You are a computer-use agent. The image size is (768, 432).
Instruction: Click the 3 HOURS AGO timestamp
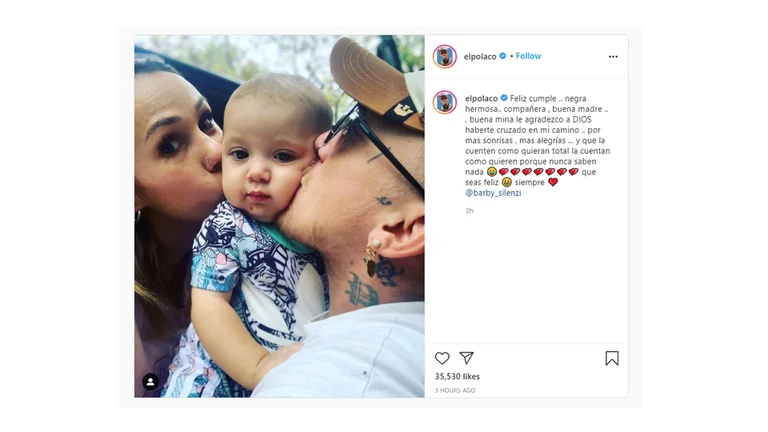click(x=455, y=390)
